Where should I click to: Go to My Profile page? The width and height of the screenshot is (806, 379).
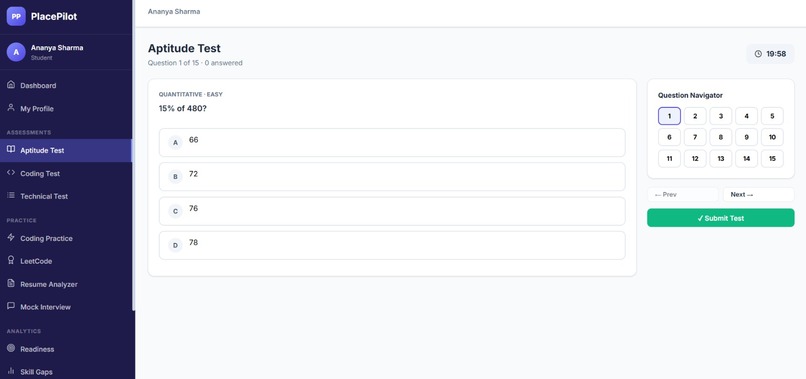tap(66, 109)
